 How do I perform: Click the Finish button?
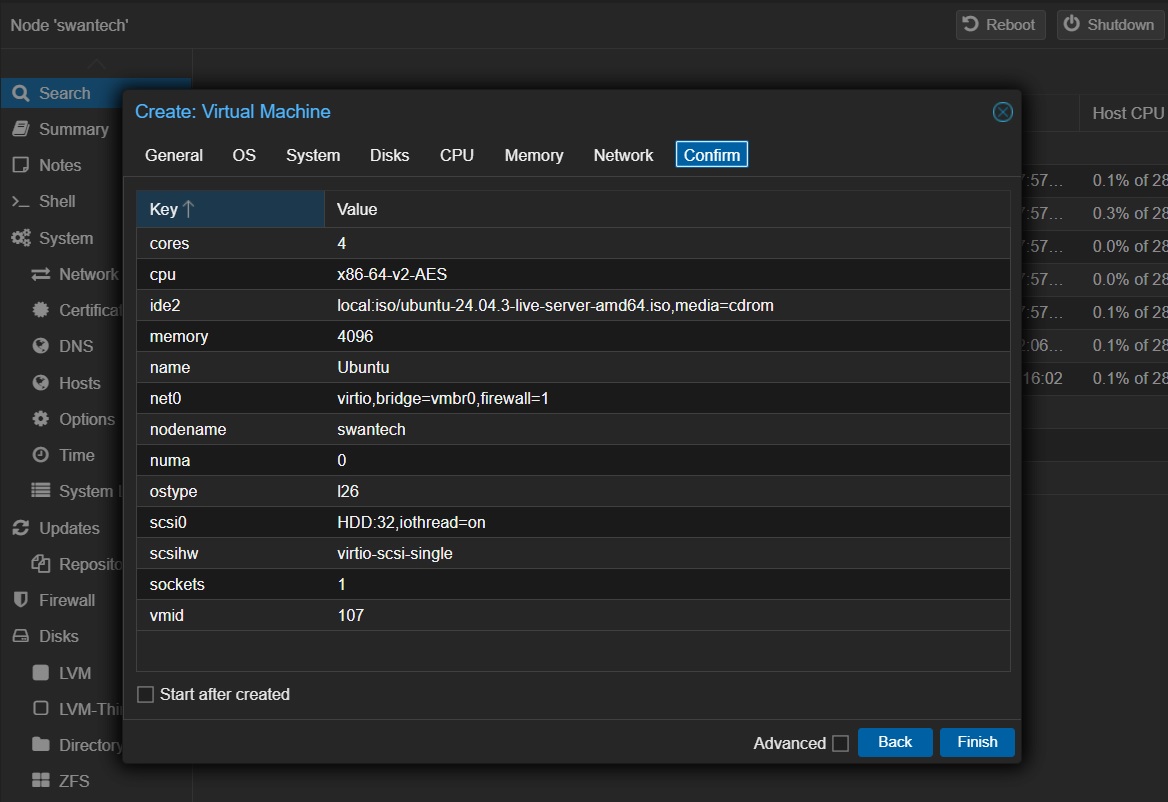[x=977, y=742]
